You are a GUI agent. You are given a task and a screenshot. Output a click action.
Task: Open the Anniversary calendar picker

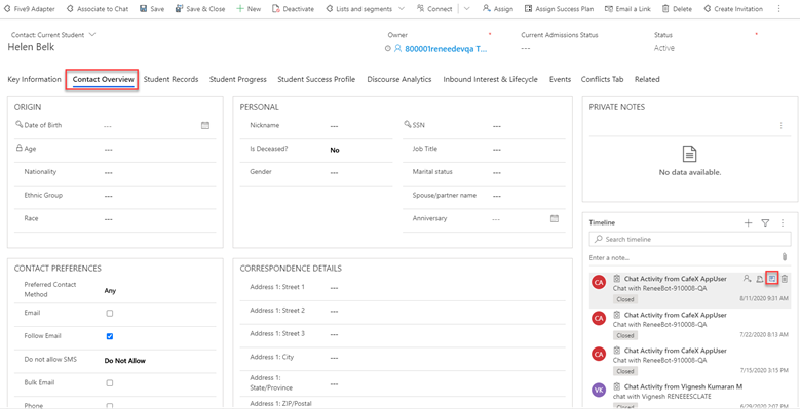pyautogui.click(x=554, y=218)
